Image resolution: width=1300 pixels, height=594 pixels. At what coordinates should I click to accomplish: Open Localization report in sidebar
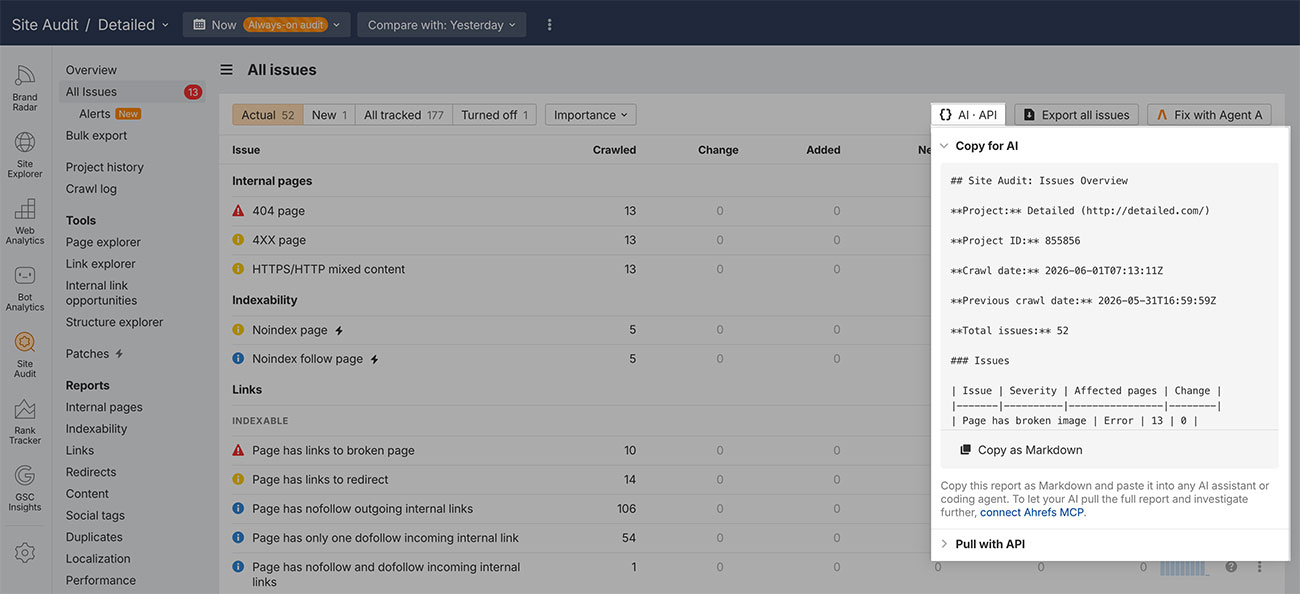(x=98, y=559)
